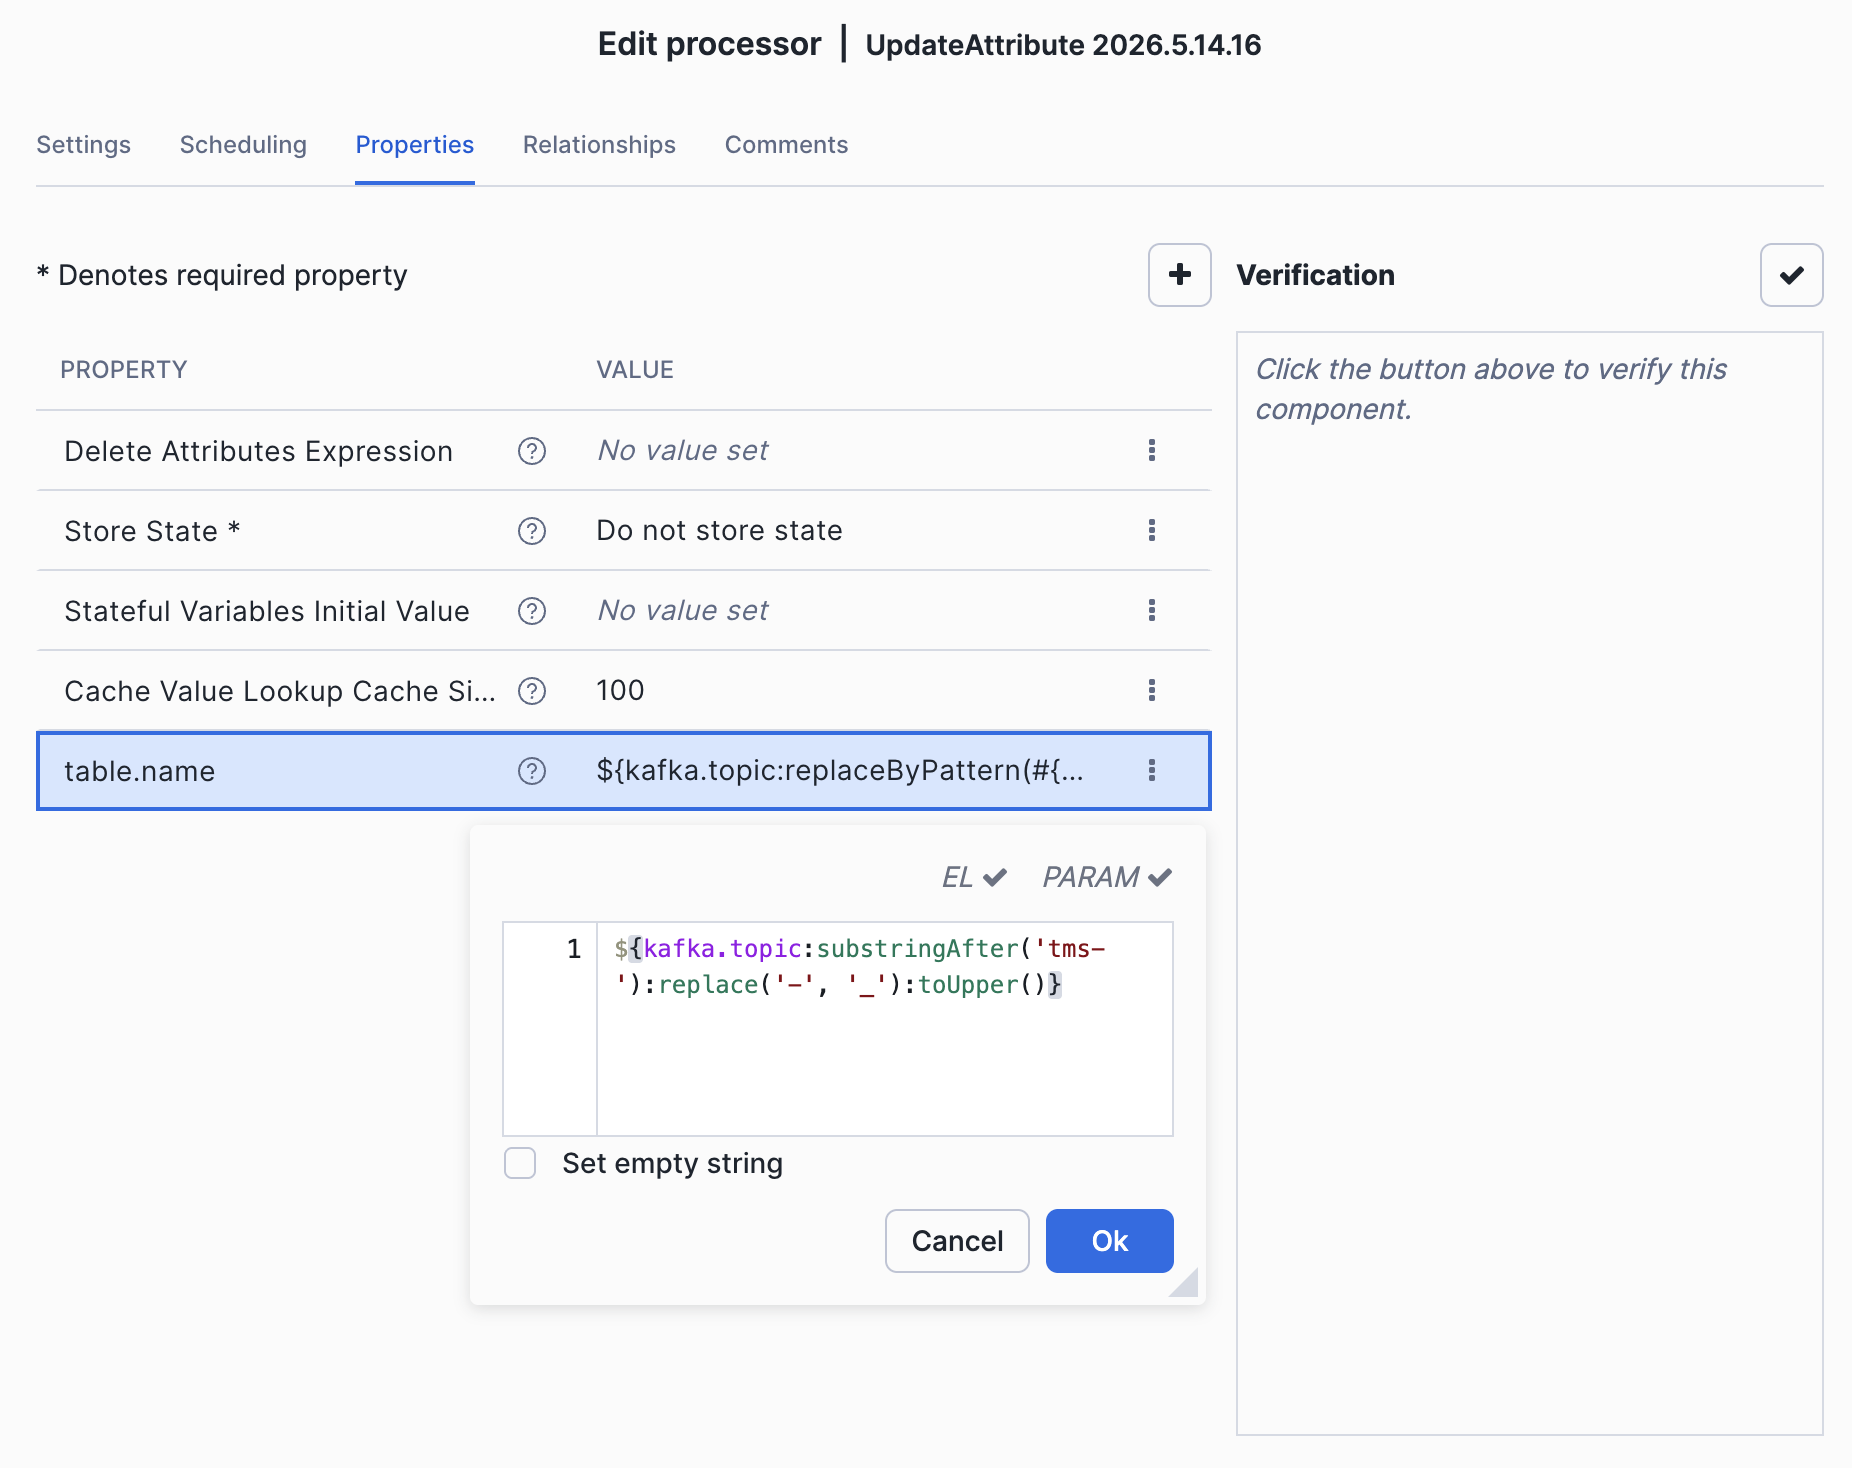Switch to the Settings tab

coord(83,145)
